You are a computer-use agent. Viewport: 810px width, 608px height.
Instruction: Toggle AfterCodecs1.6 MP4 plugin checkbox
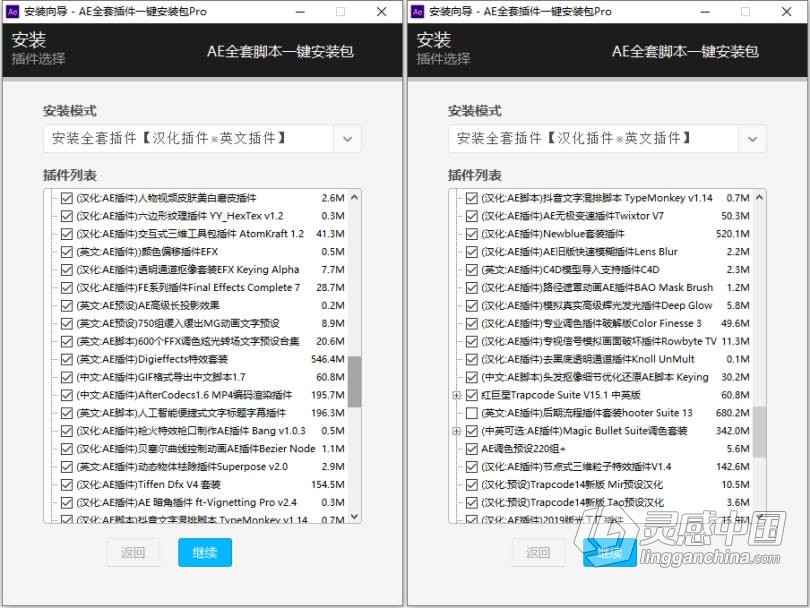click(x=67, y=395)
